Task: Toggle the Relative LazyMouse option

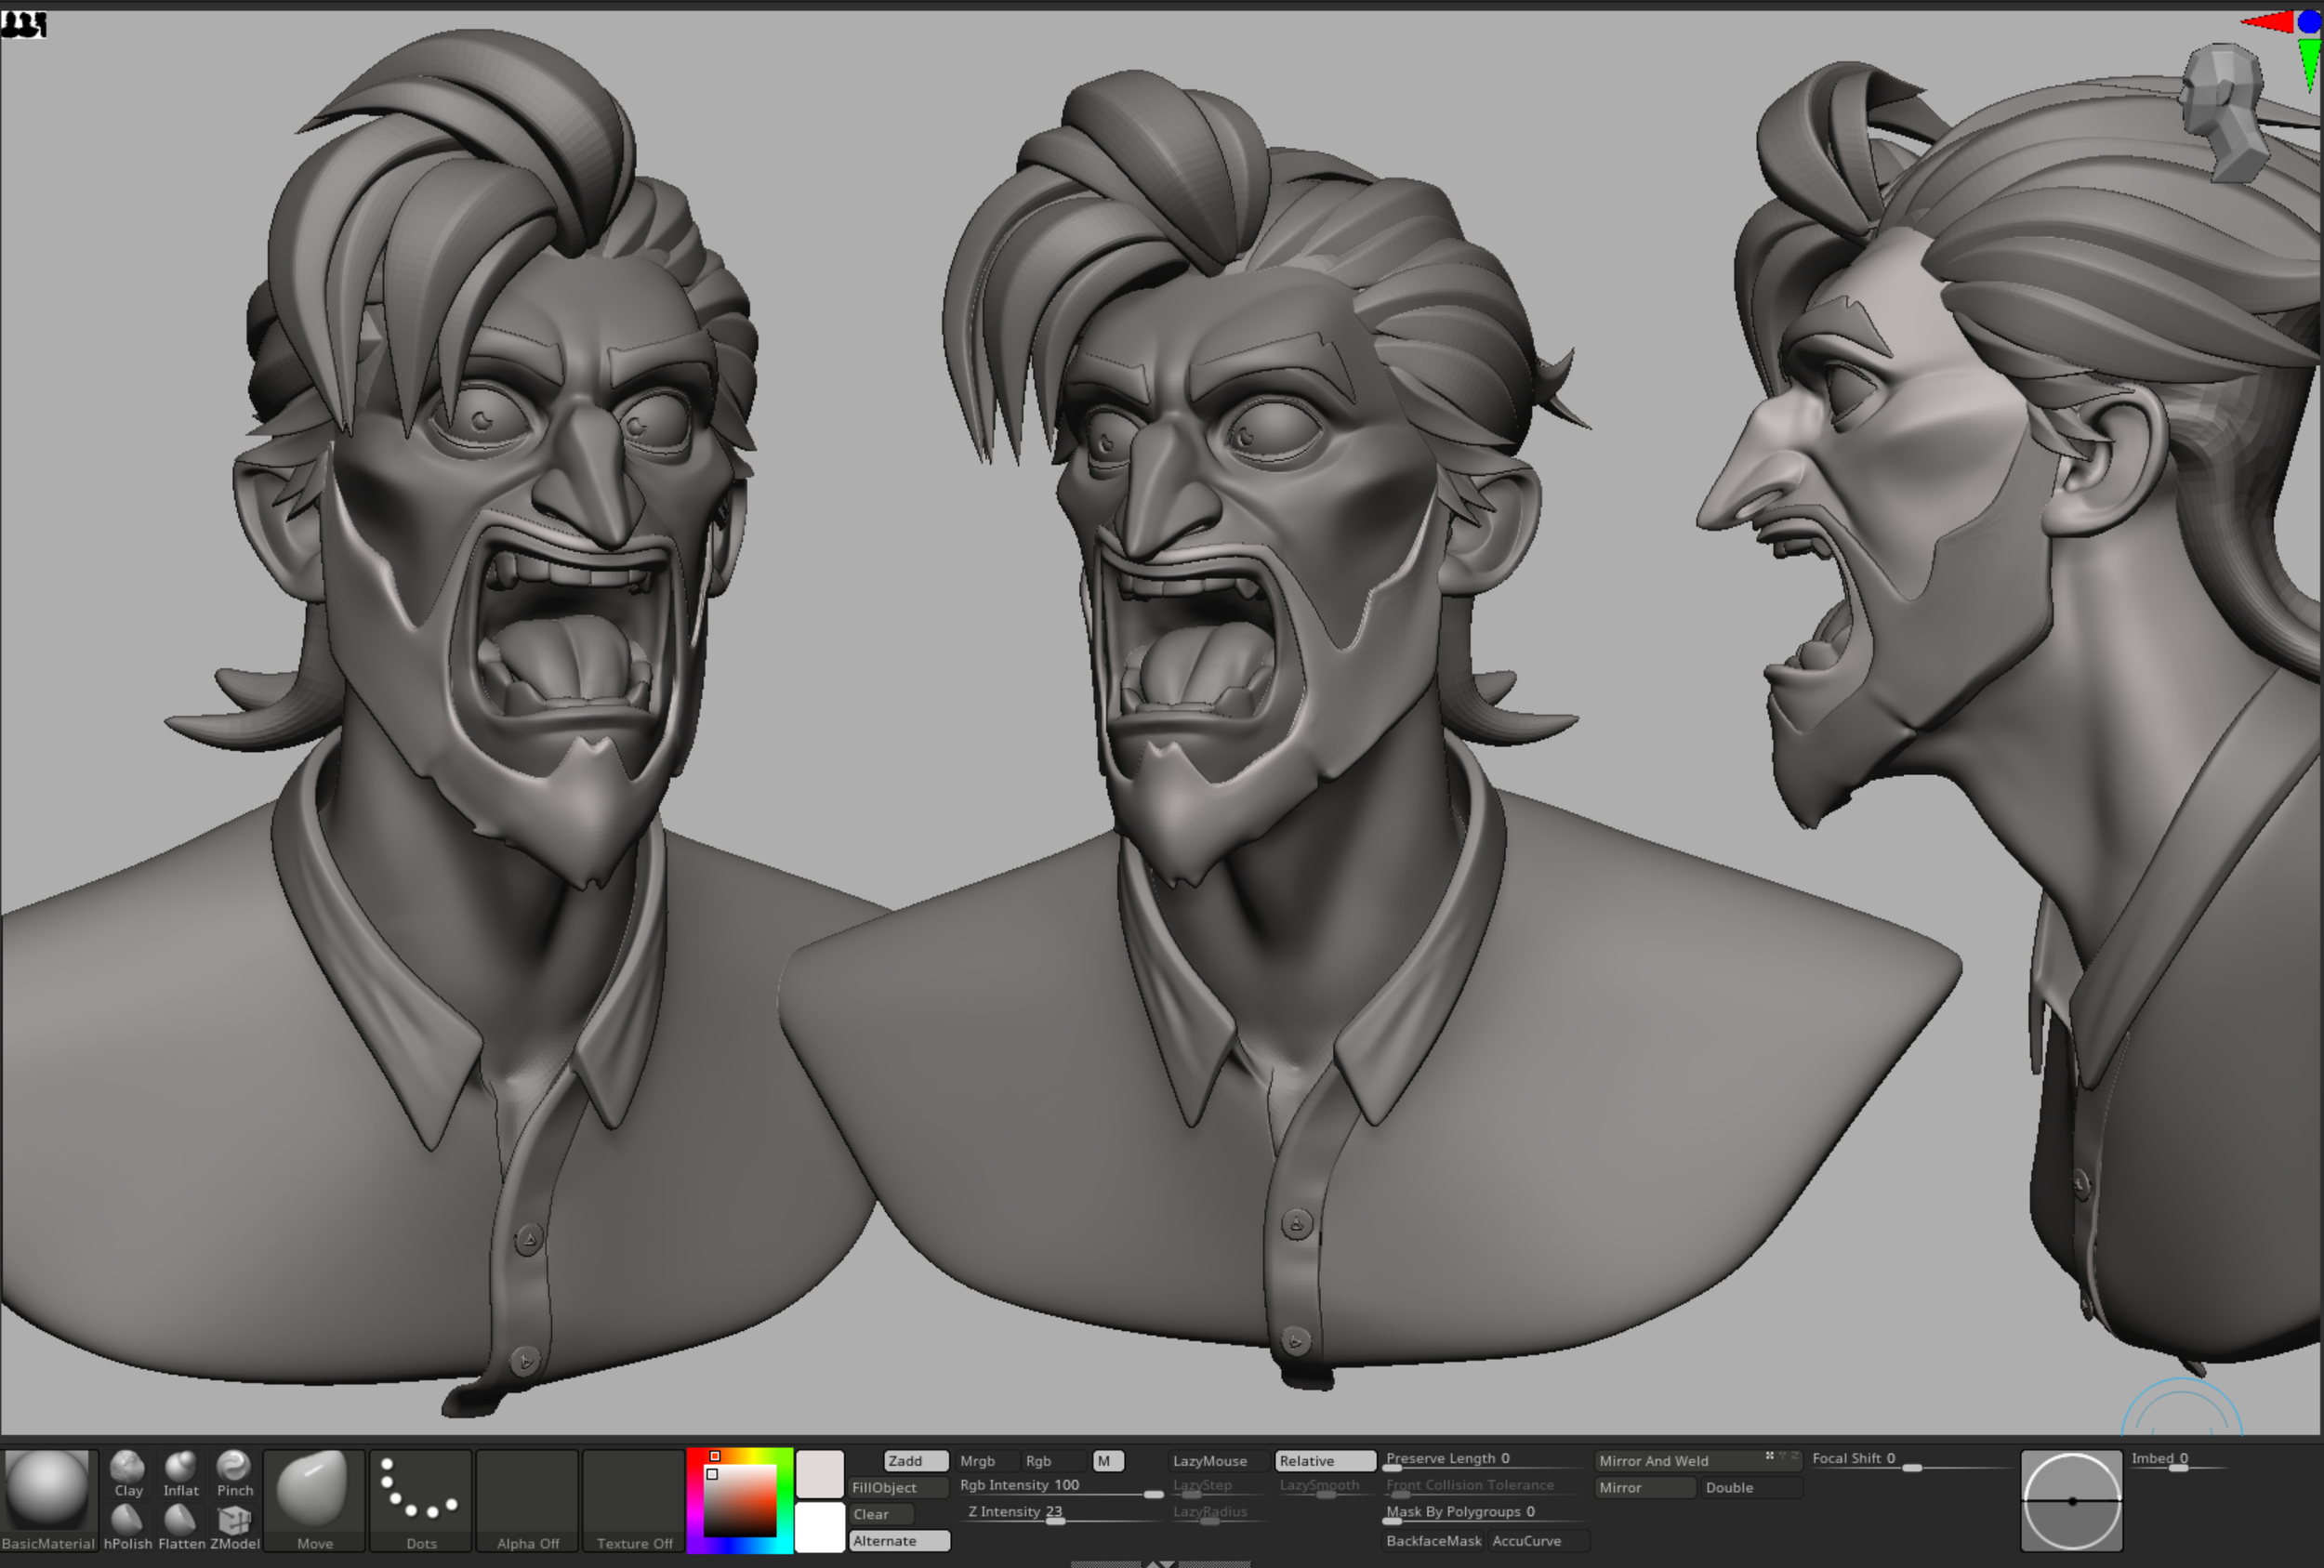Action: click(1325, 1461)
